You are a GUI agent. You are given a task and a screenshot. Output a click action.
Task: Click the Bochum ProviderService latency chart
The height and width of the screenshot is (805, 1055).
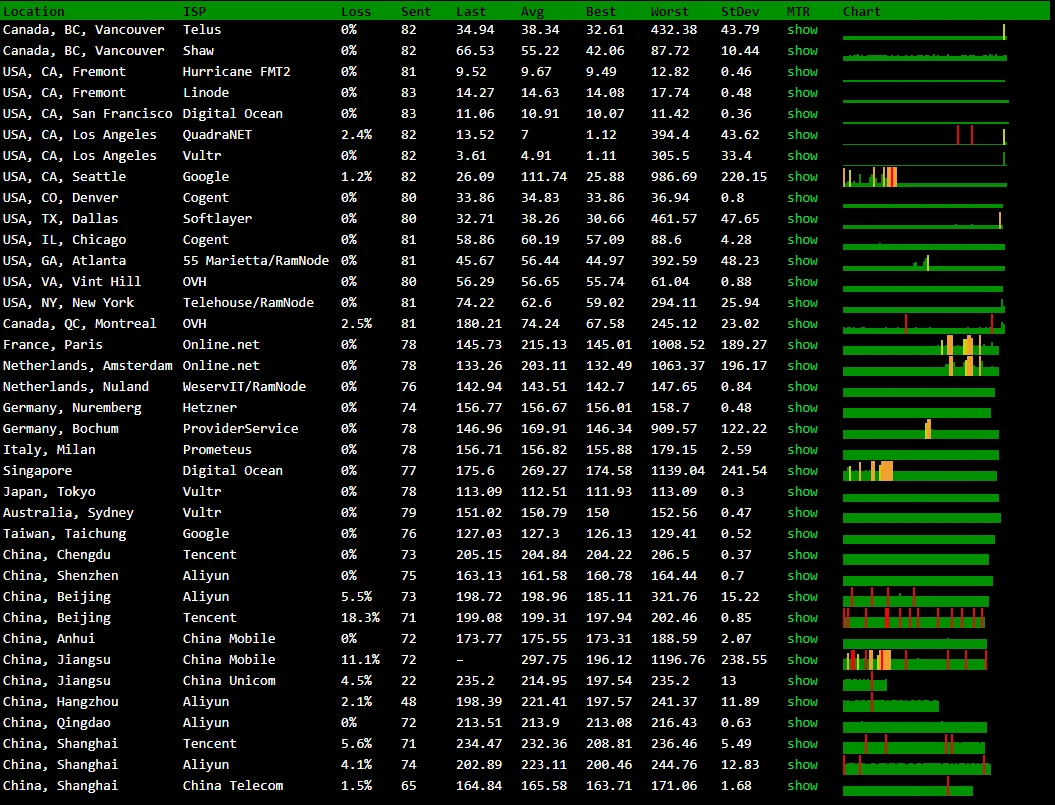[x=921, y=429]
